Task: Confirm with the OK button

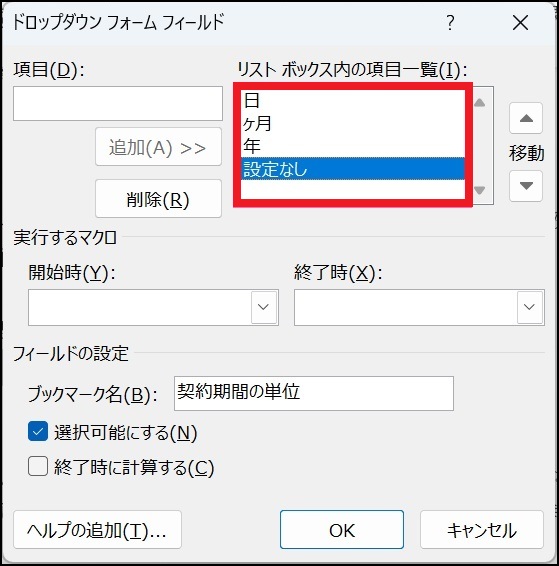Action: pos(342,530)
